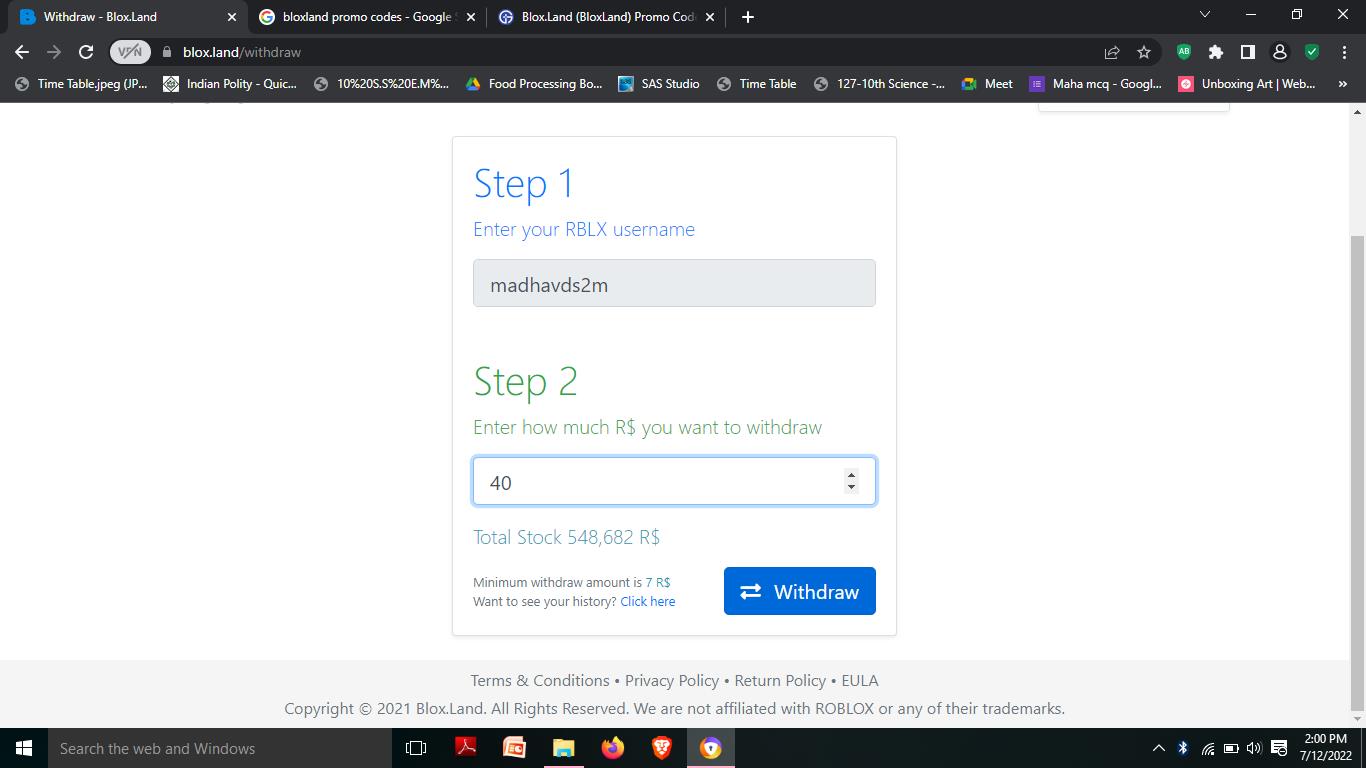The image size is (1366, 768).
Task: Click the 7 R$ minimum amount link
Action: click(x=658, y=582)
